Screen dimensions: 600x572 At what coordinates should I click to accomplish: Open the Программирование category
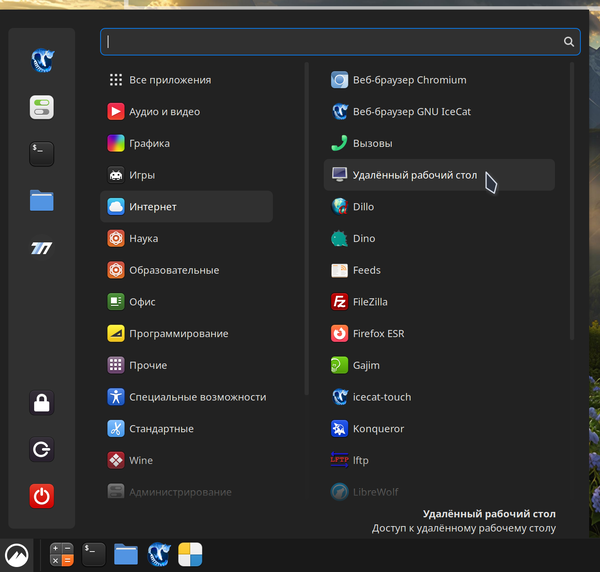point(178,334)
